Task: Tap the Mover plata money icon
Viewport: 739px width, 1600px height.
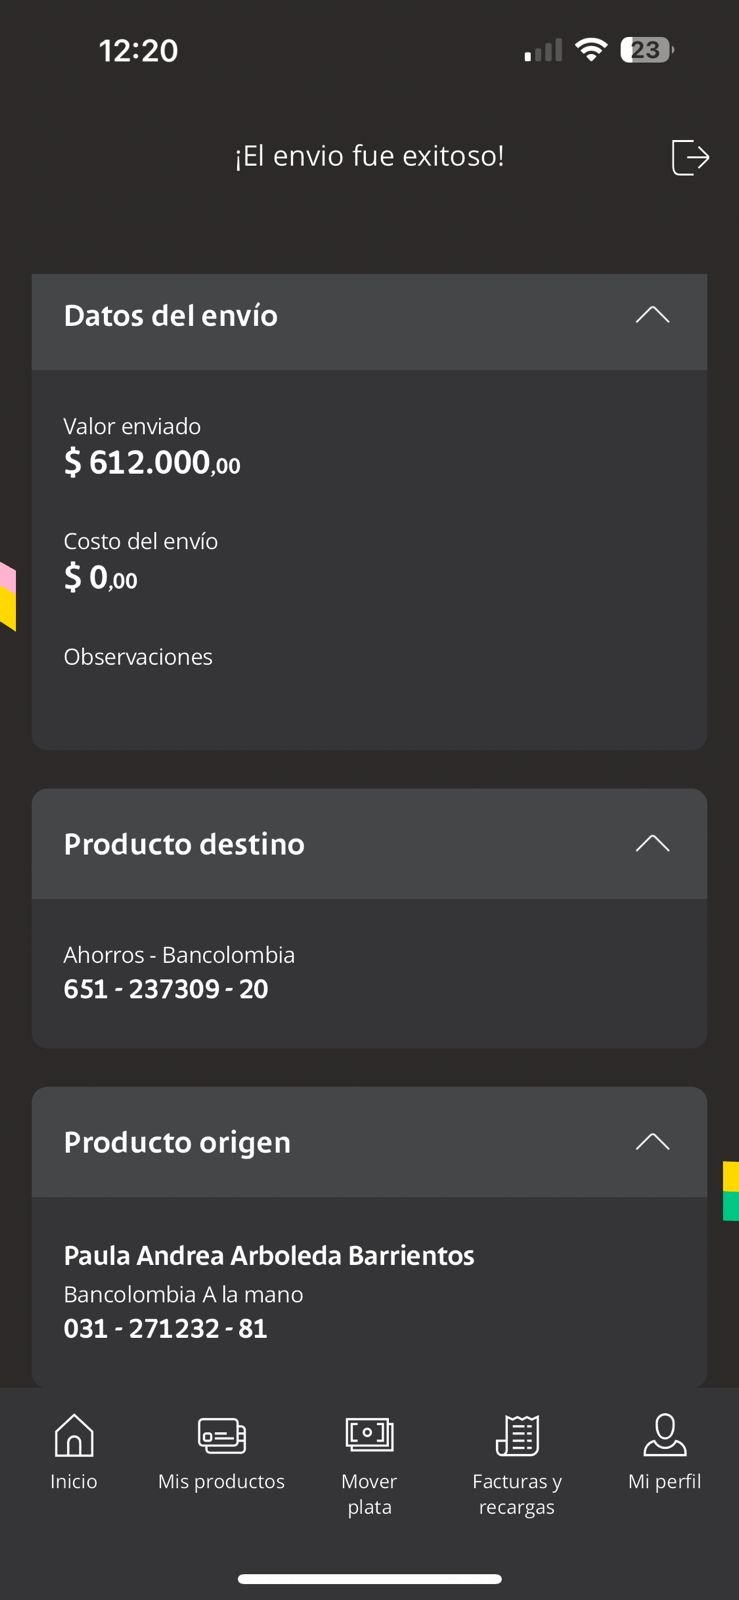Action: coord(369,1435)
